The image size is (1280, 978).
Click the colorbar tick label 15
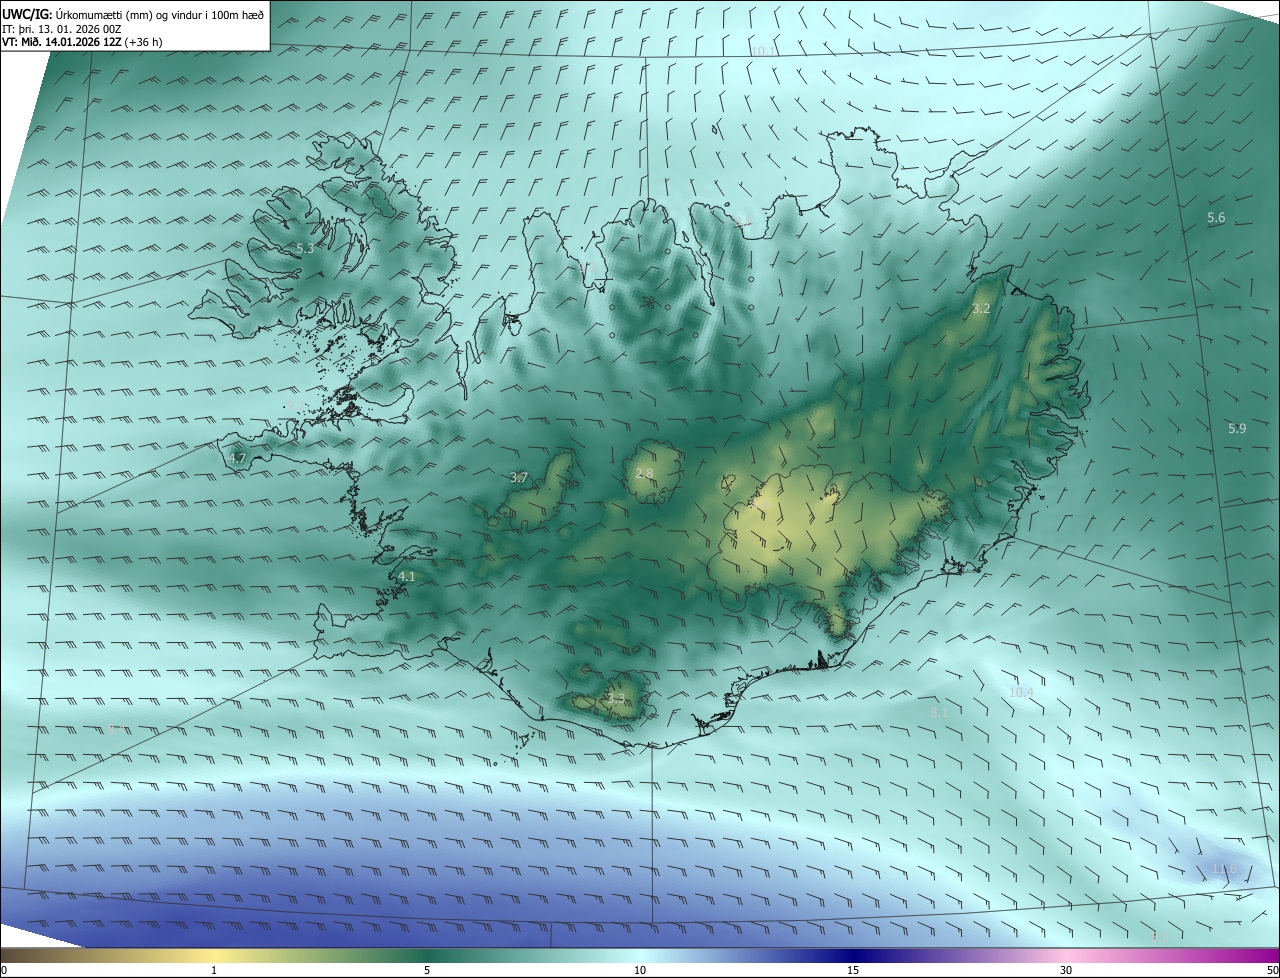[x=853, y=970]
